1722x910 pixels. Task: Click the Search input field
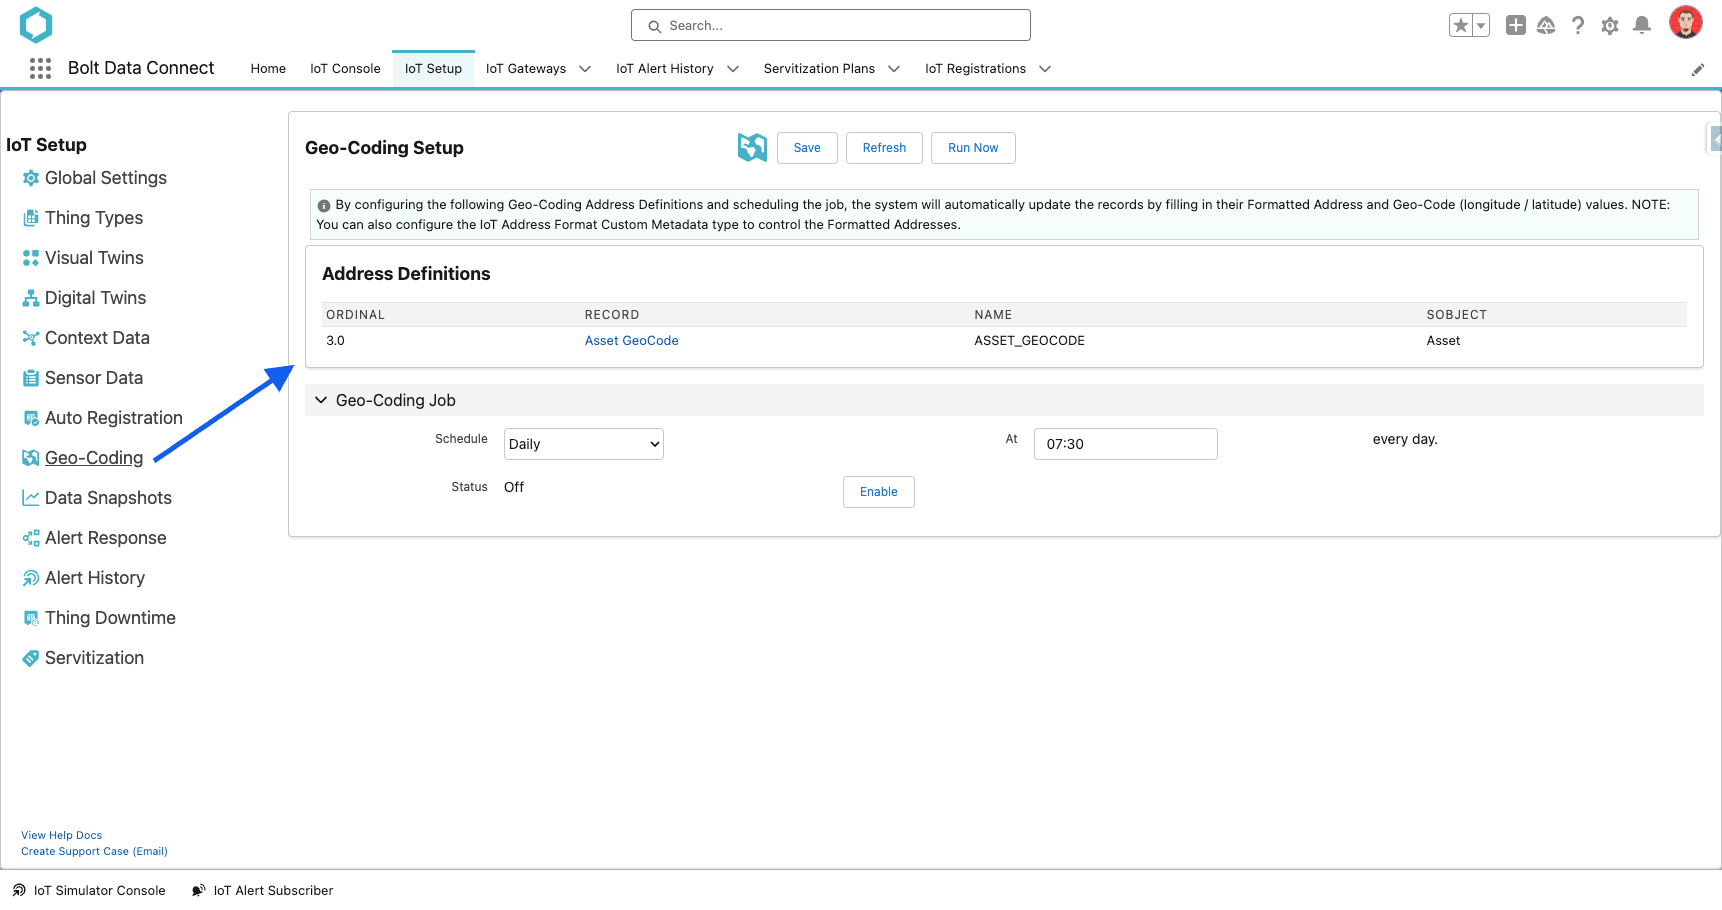(x=831, y=25)
